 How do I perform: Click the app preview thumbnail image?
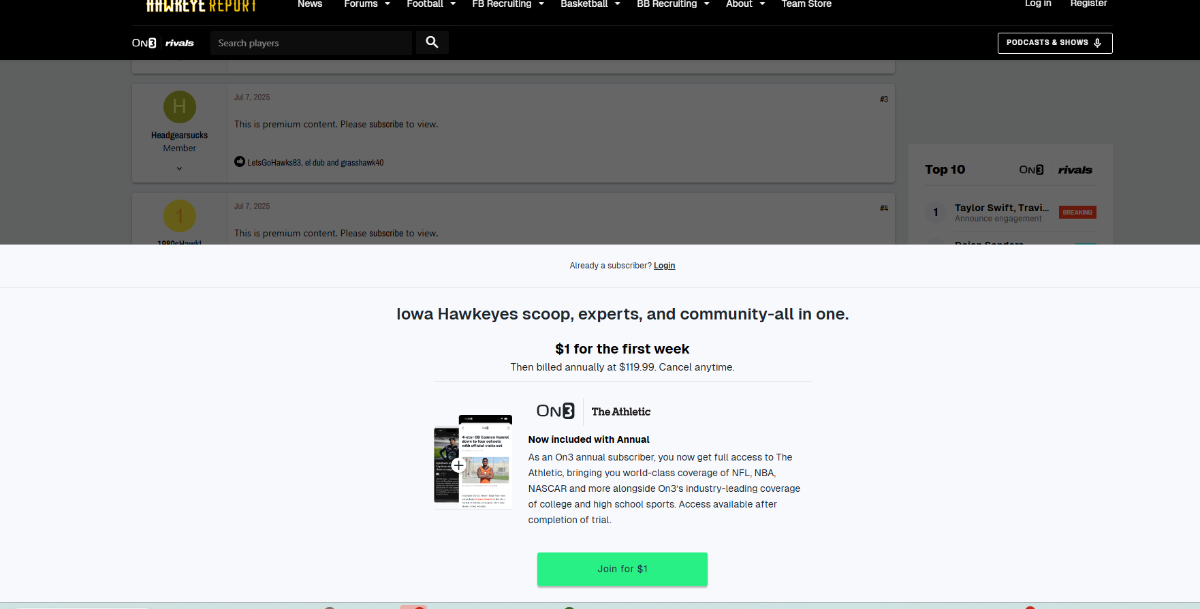click(473, 462)
